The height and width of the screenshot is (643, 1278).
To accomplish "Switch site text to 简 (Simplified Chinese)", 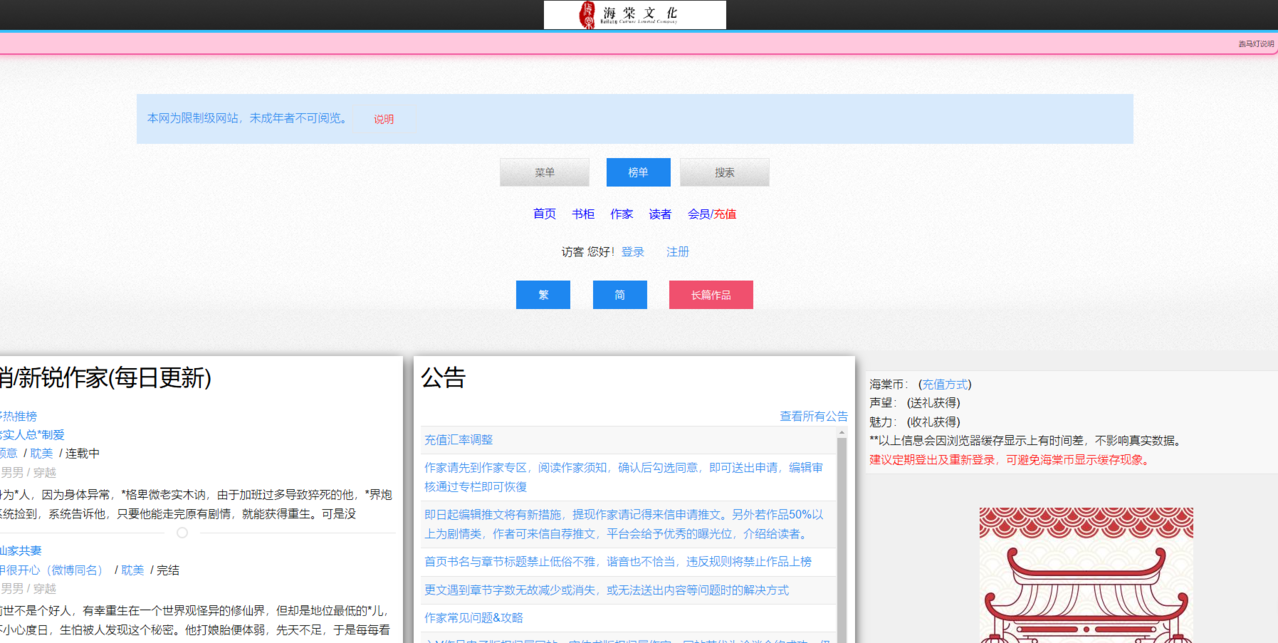I will 619,294.
